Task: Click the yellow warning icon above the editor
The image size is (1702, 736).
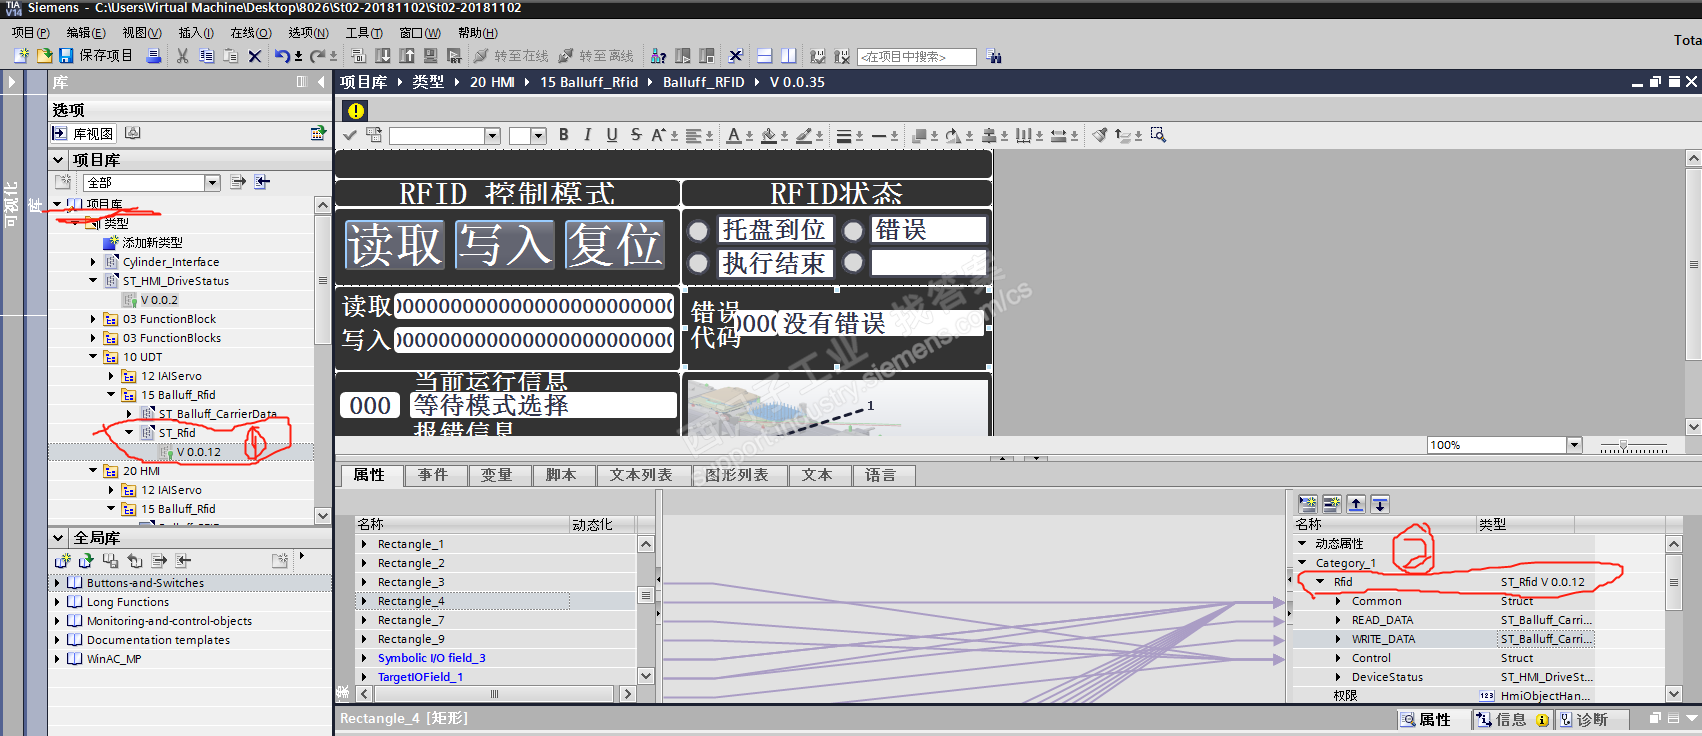Action: coord(355,110)
